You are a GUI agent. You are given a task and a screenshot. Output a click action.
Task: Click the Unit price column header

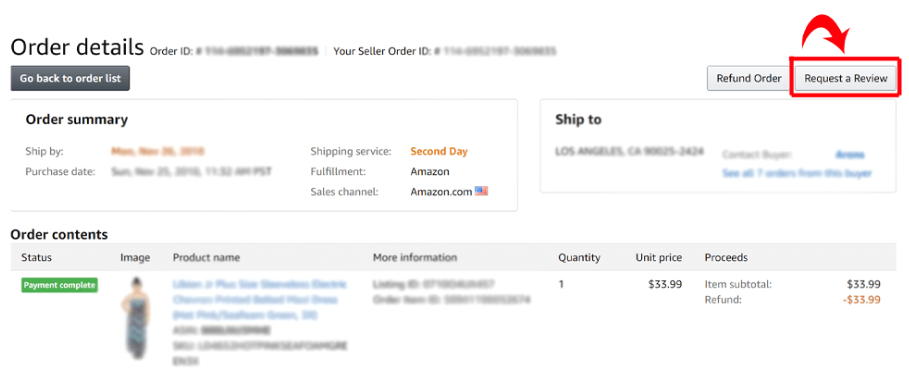point(659,257)
